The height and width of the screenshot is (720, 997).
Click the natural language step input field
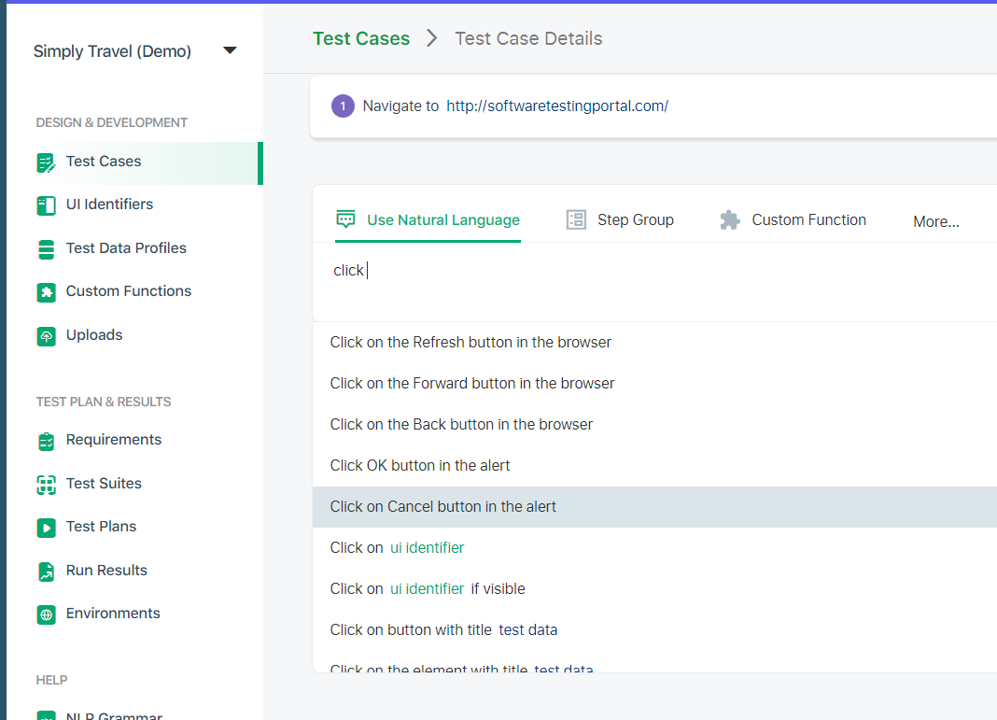click(x=655, y=282)
